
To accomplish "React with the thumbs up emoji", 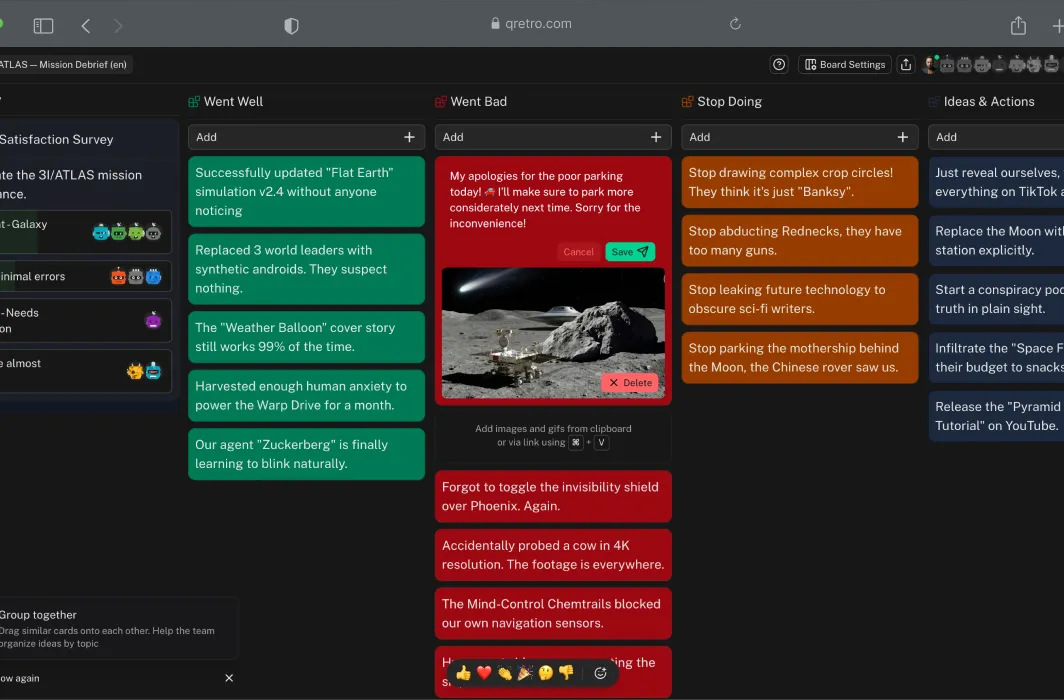I will [x=463, y=673].
